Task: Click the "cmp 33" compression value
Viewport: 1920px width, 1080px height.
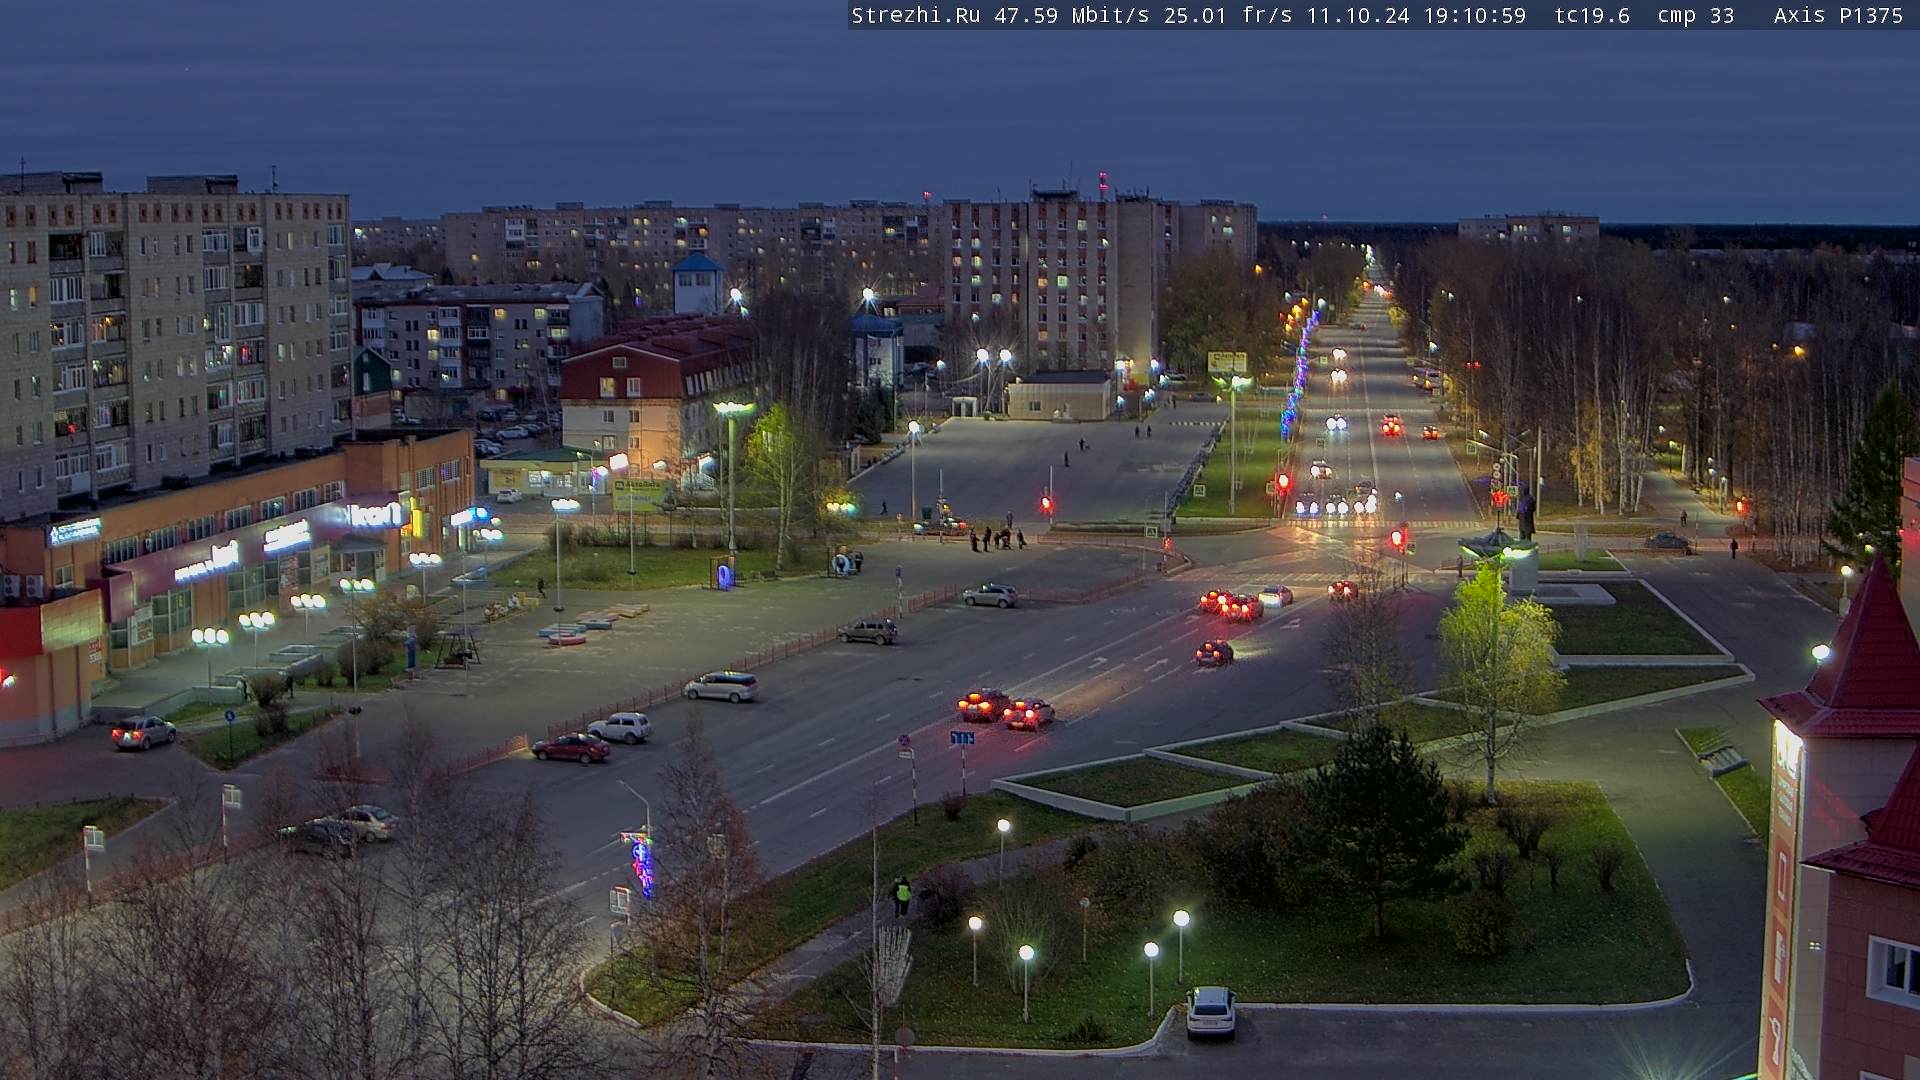Action: [x=1696, y=15]
